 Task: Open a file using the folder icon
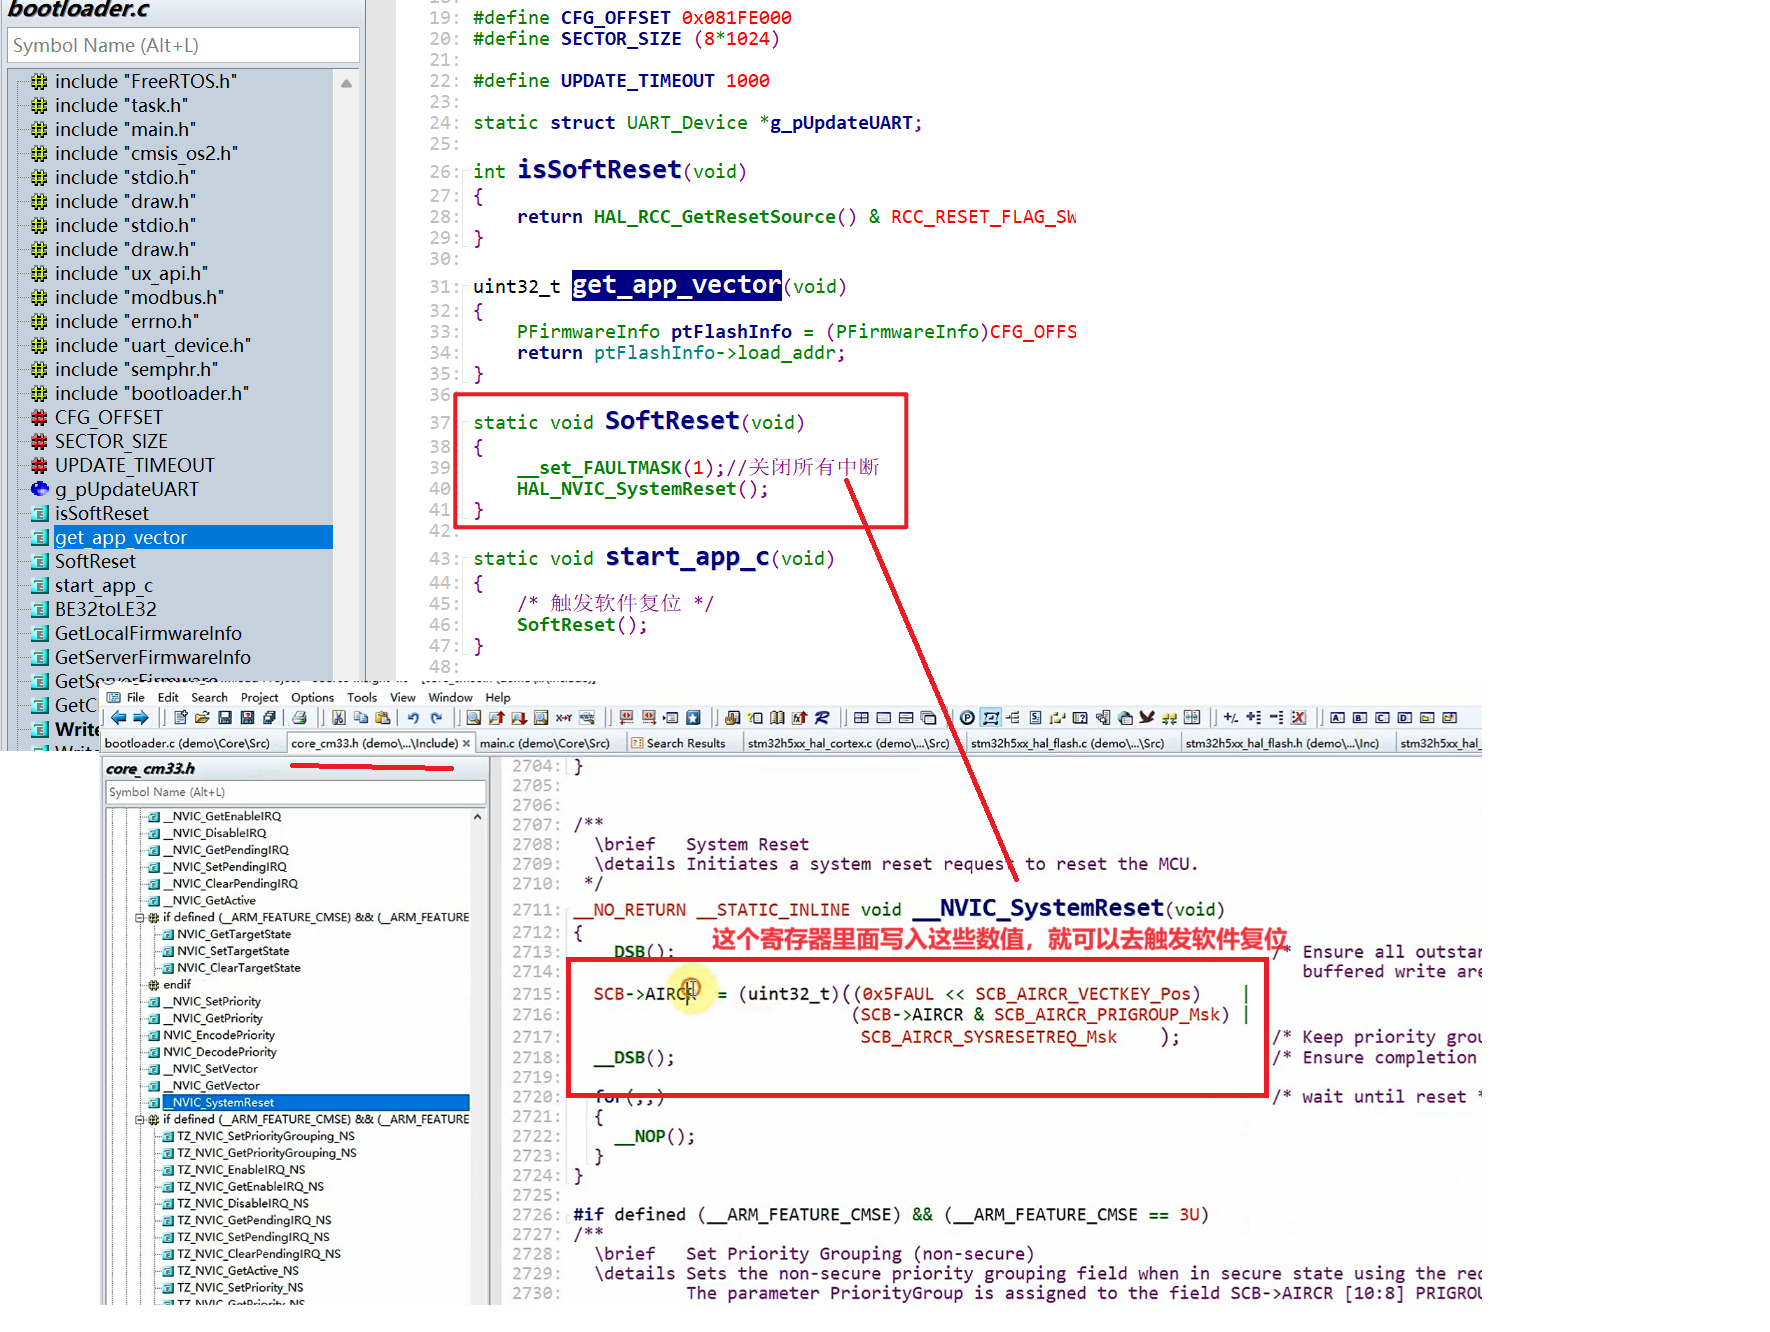[202, 717]
